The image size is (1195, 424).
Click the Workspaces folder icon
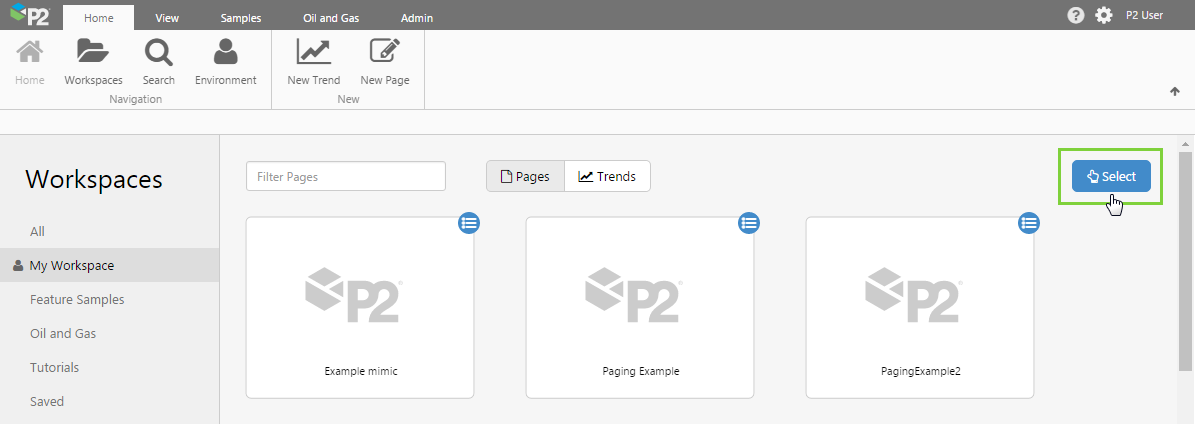point(93,53)
